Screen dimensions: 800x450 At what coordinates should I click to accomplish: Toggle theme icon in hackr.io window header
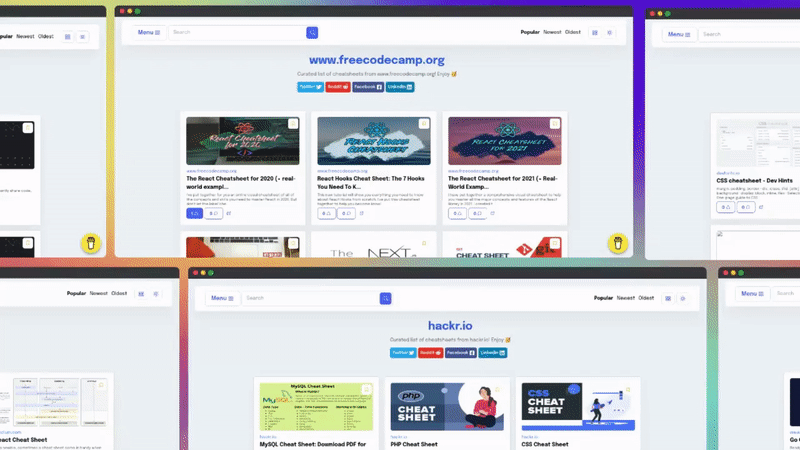click(x=683, y=298)
